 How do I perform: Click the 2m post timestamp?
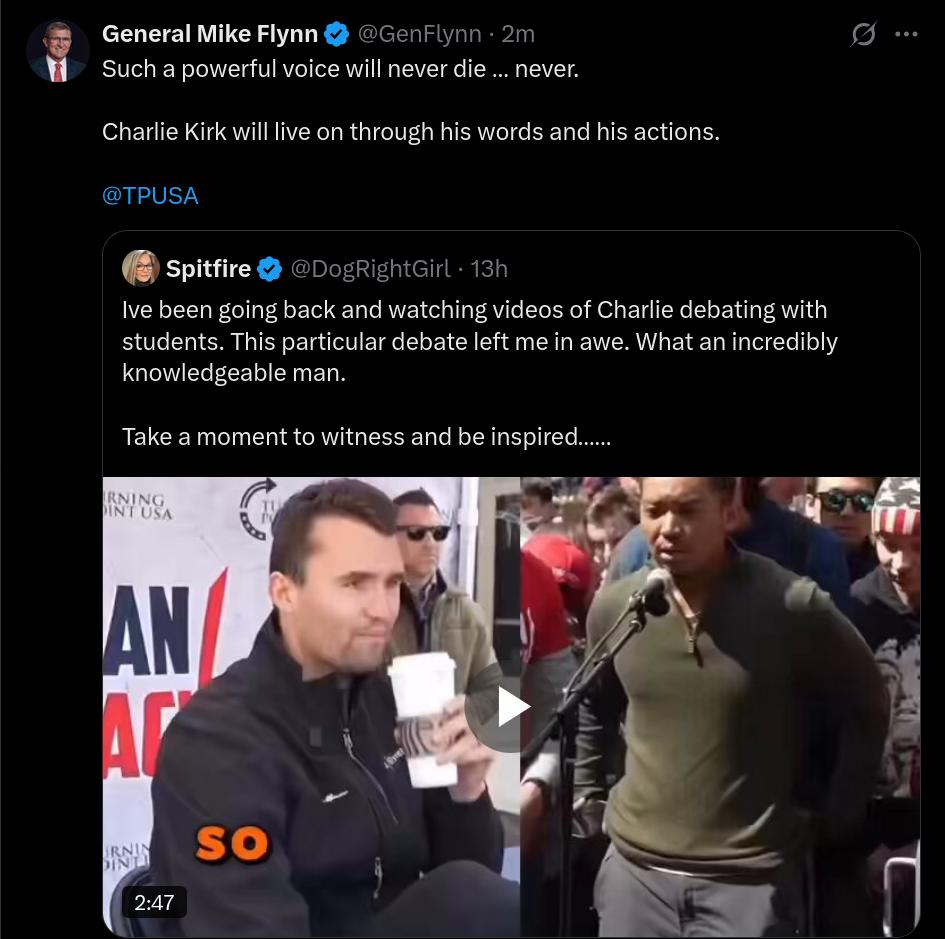click(x=518, y=34)
